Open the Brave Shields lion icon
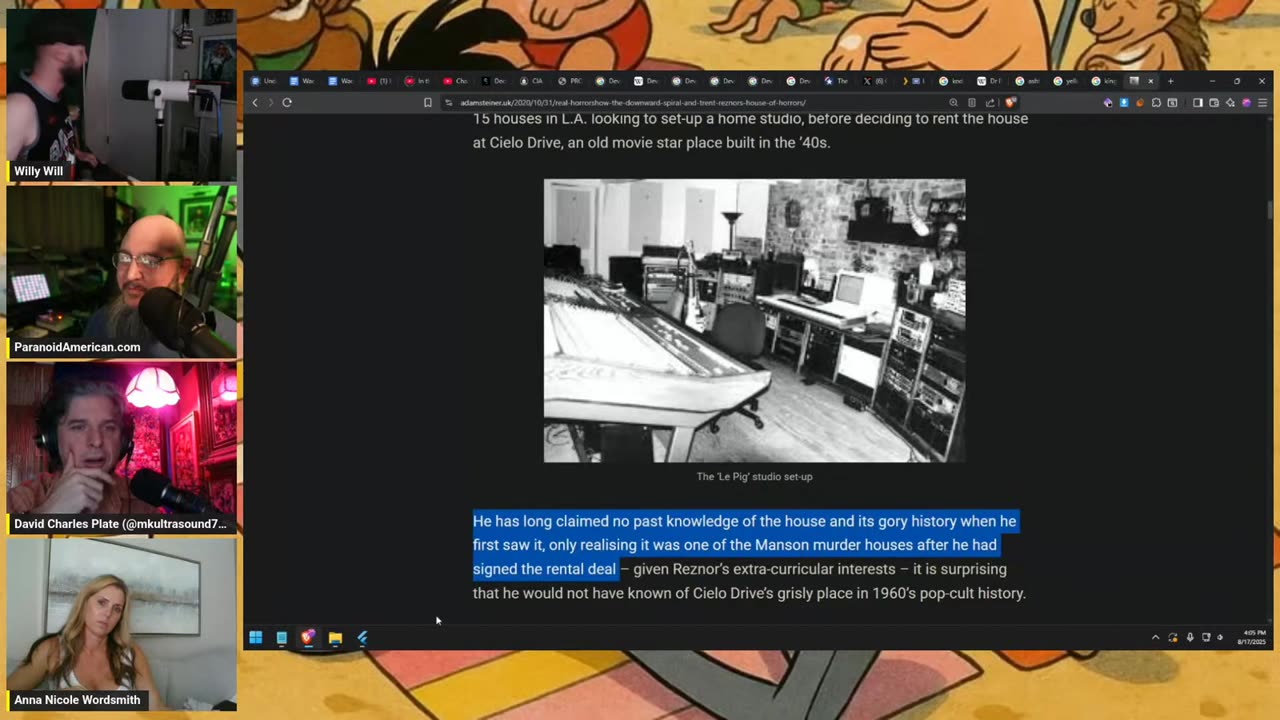This screenshot has height=720, width=1280. point(1011,102)
